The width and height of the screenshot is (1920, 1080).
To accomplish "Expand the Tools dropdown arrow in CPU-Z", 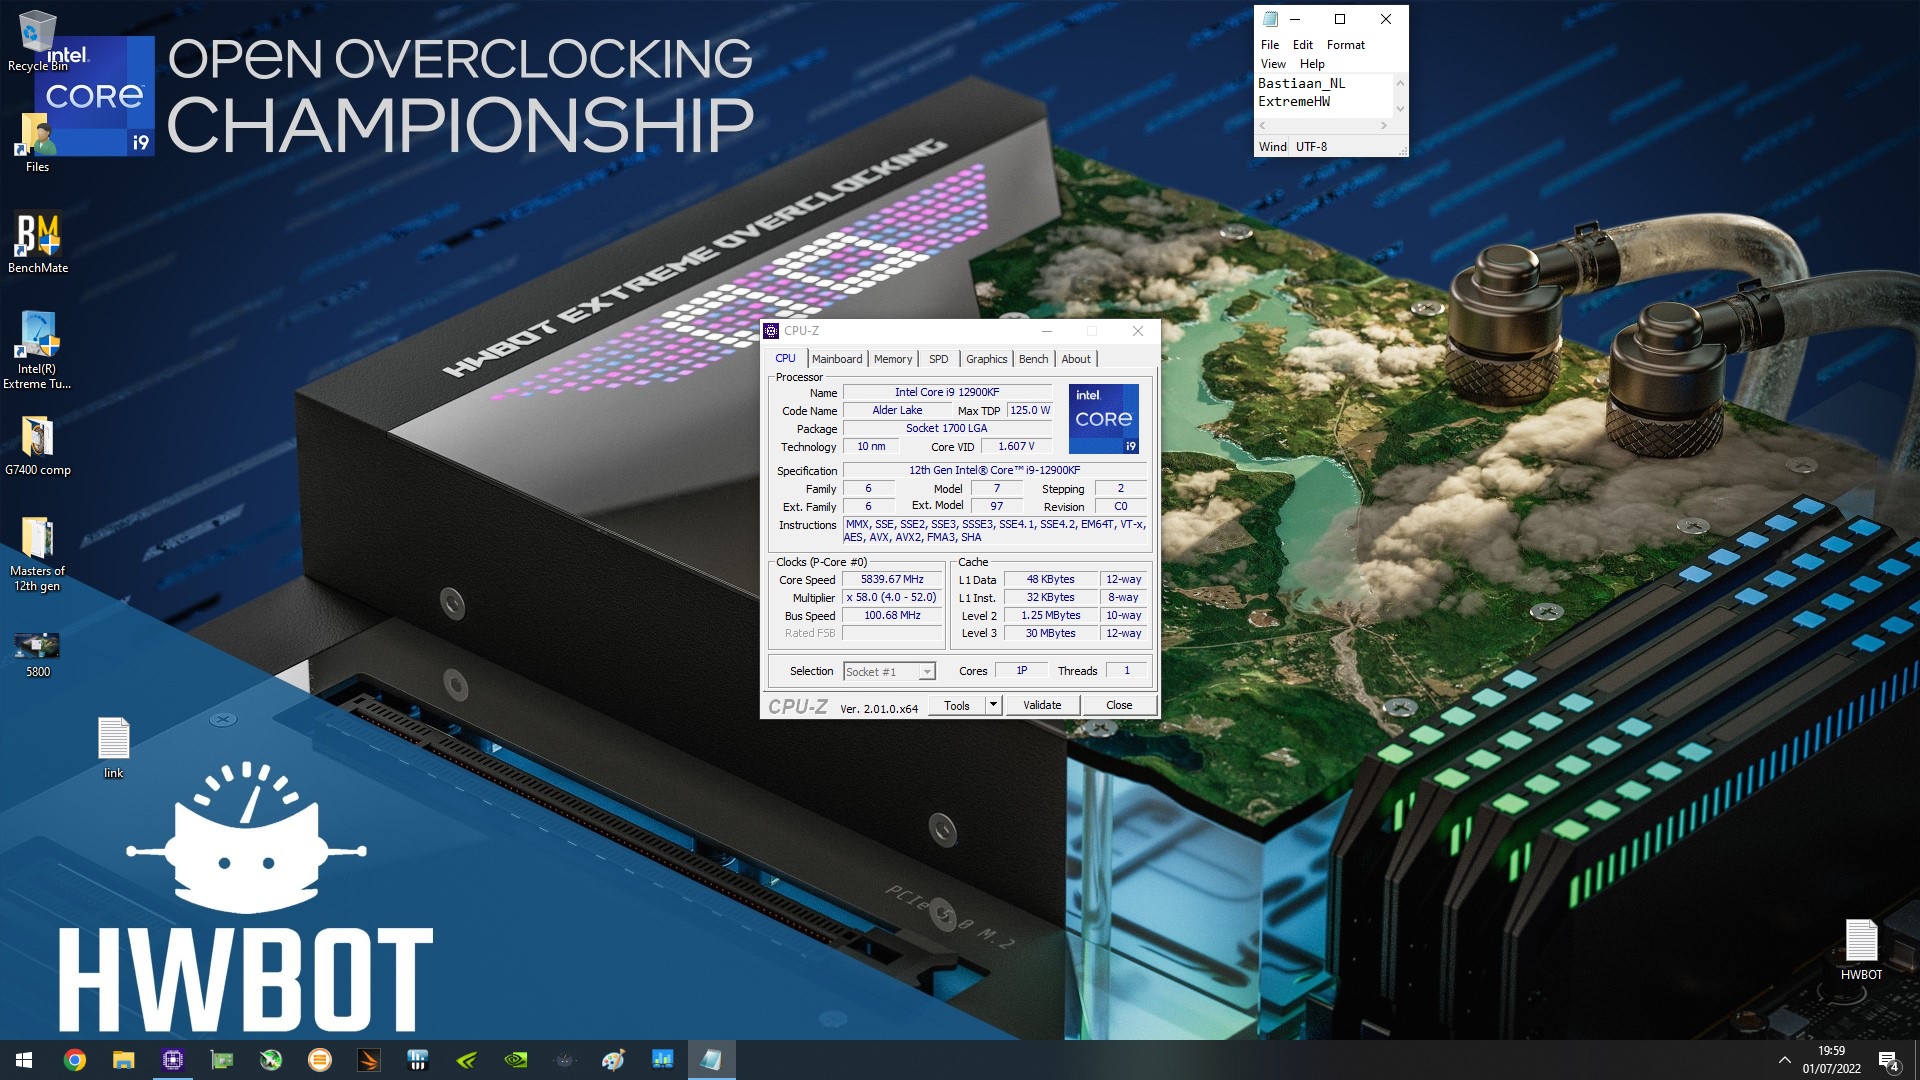I will pos(993,705).
